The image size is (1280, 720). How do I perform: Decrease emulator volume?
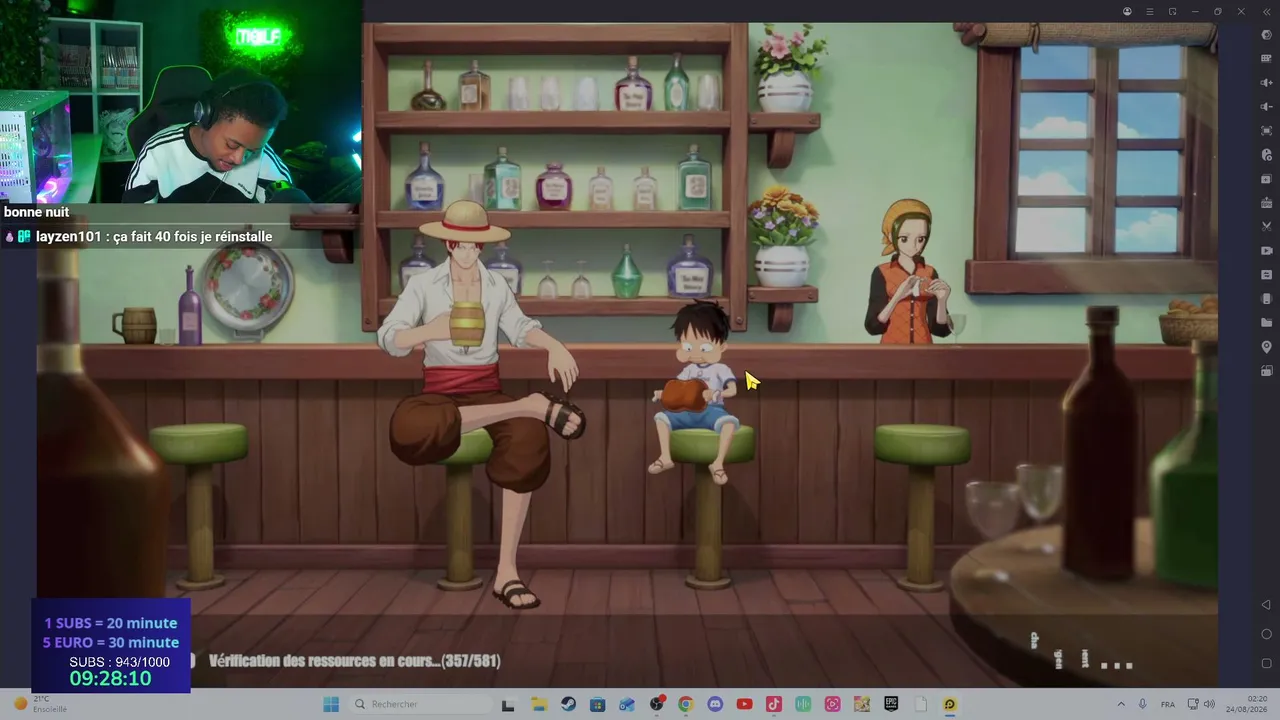[x=1266, y=107]
